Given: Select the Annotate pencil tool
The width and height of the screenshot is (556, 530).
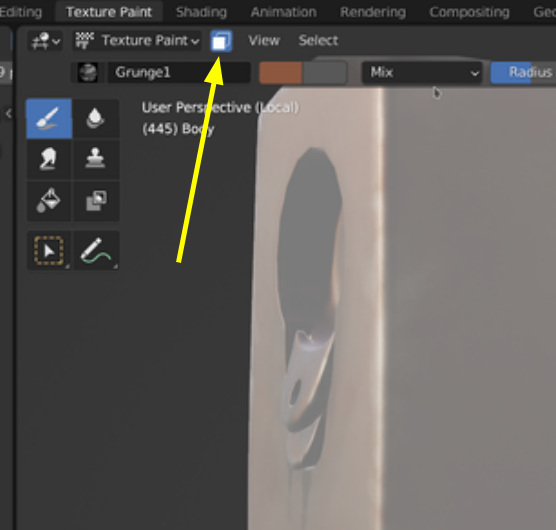Looking at the screenshot, I should pyautogui.click(x=96, y=250).
